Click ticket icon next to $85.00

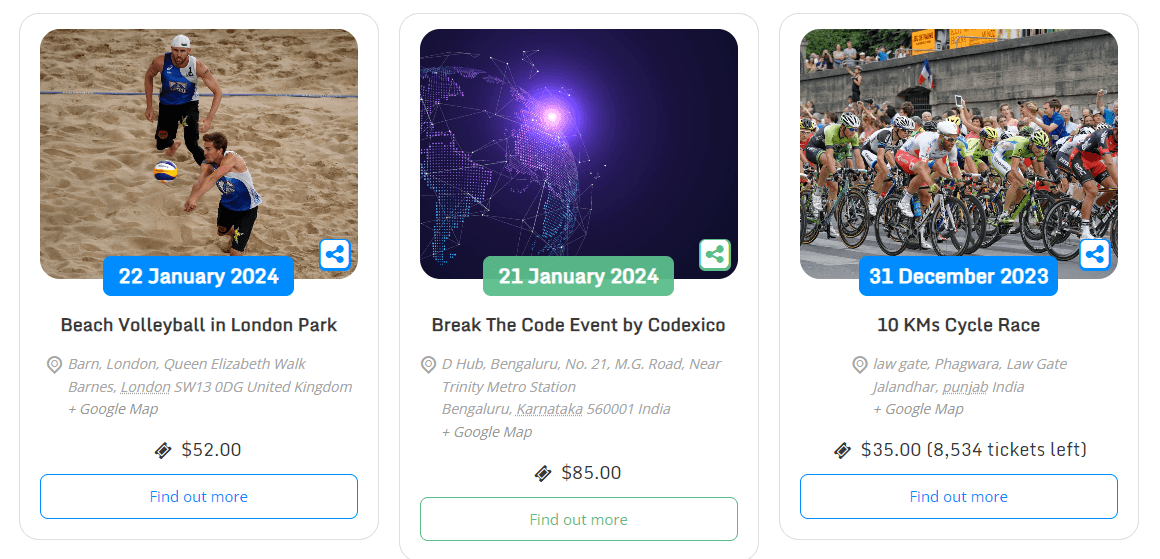pyautogui.click(x=543, y=473)
